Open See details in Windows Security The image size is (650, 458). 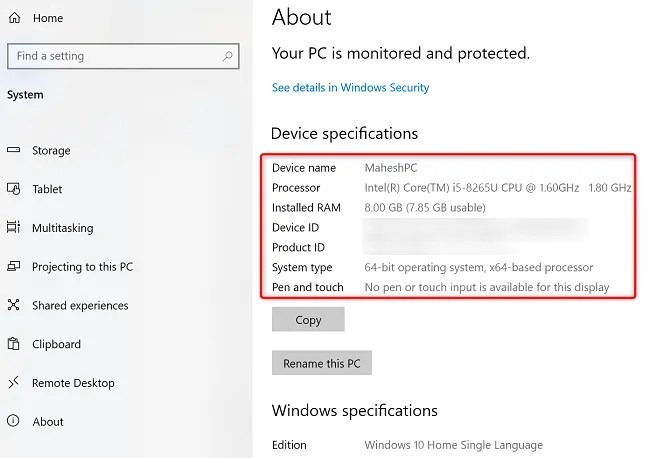click(x=350, y=88)
